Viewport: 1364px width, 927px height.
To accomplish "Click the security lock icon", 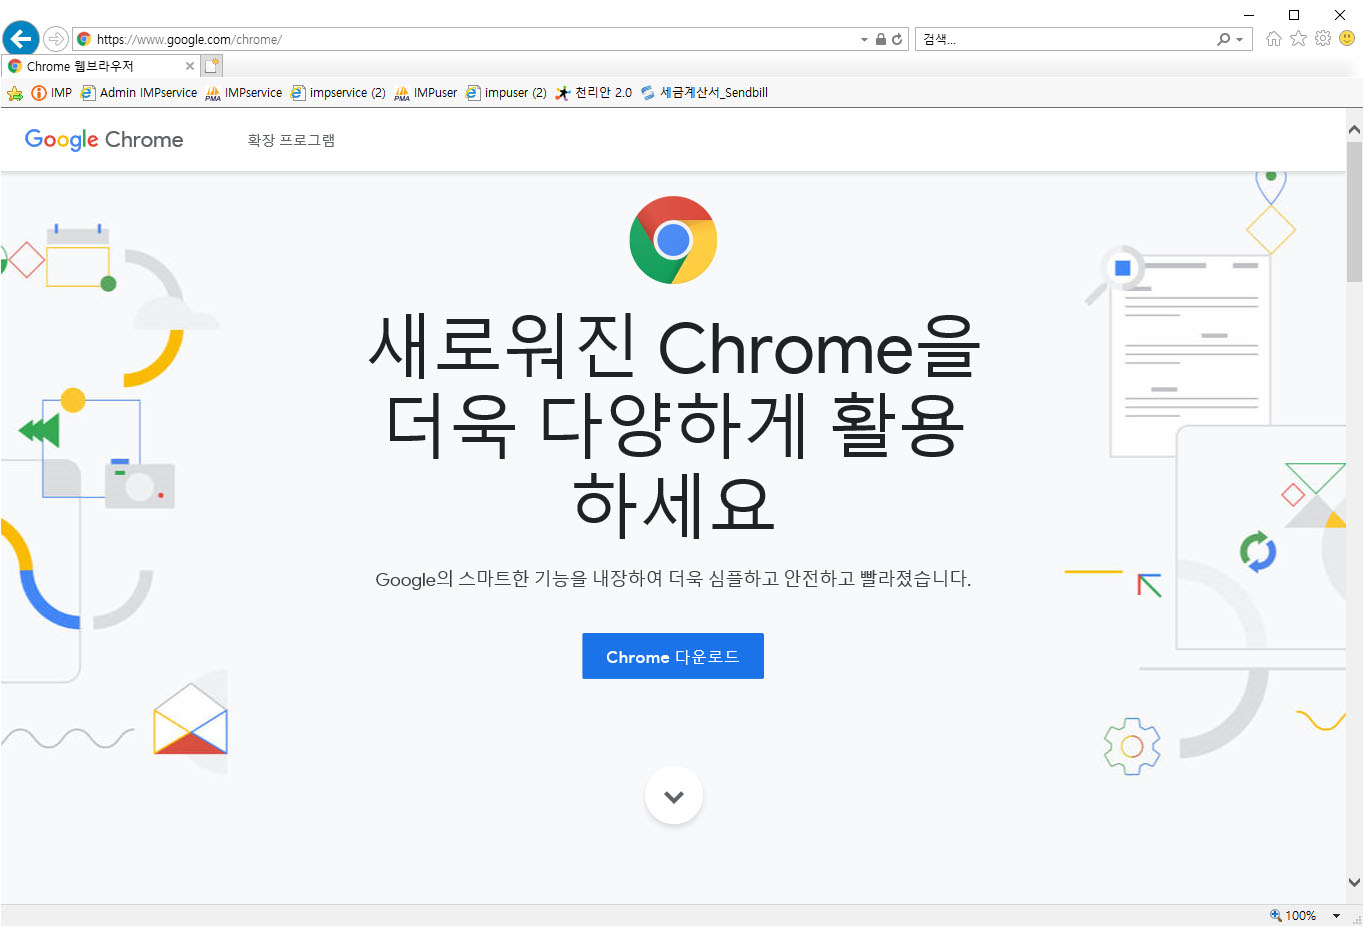I will click(x=881, y=40).
